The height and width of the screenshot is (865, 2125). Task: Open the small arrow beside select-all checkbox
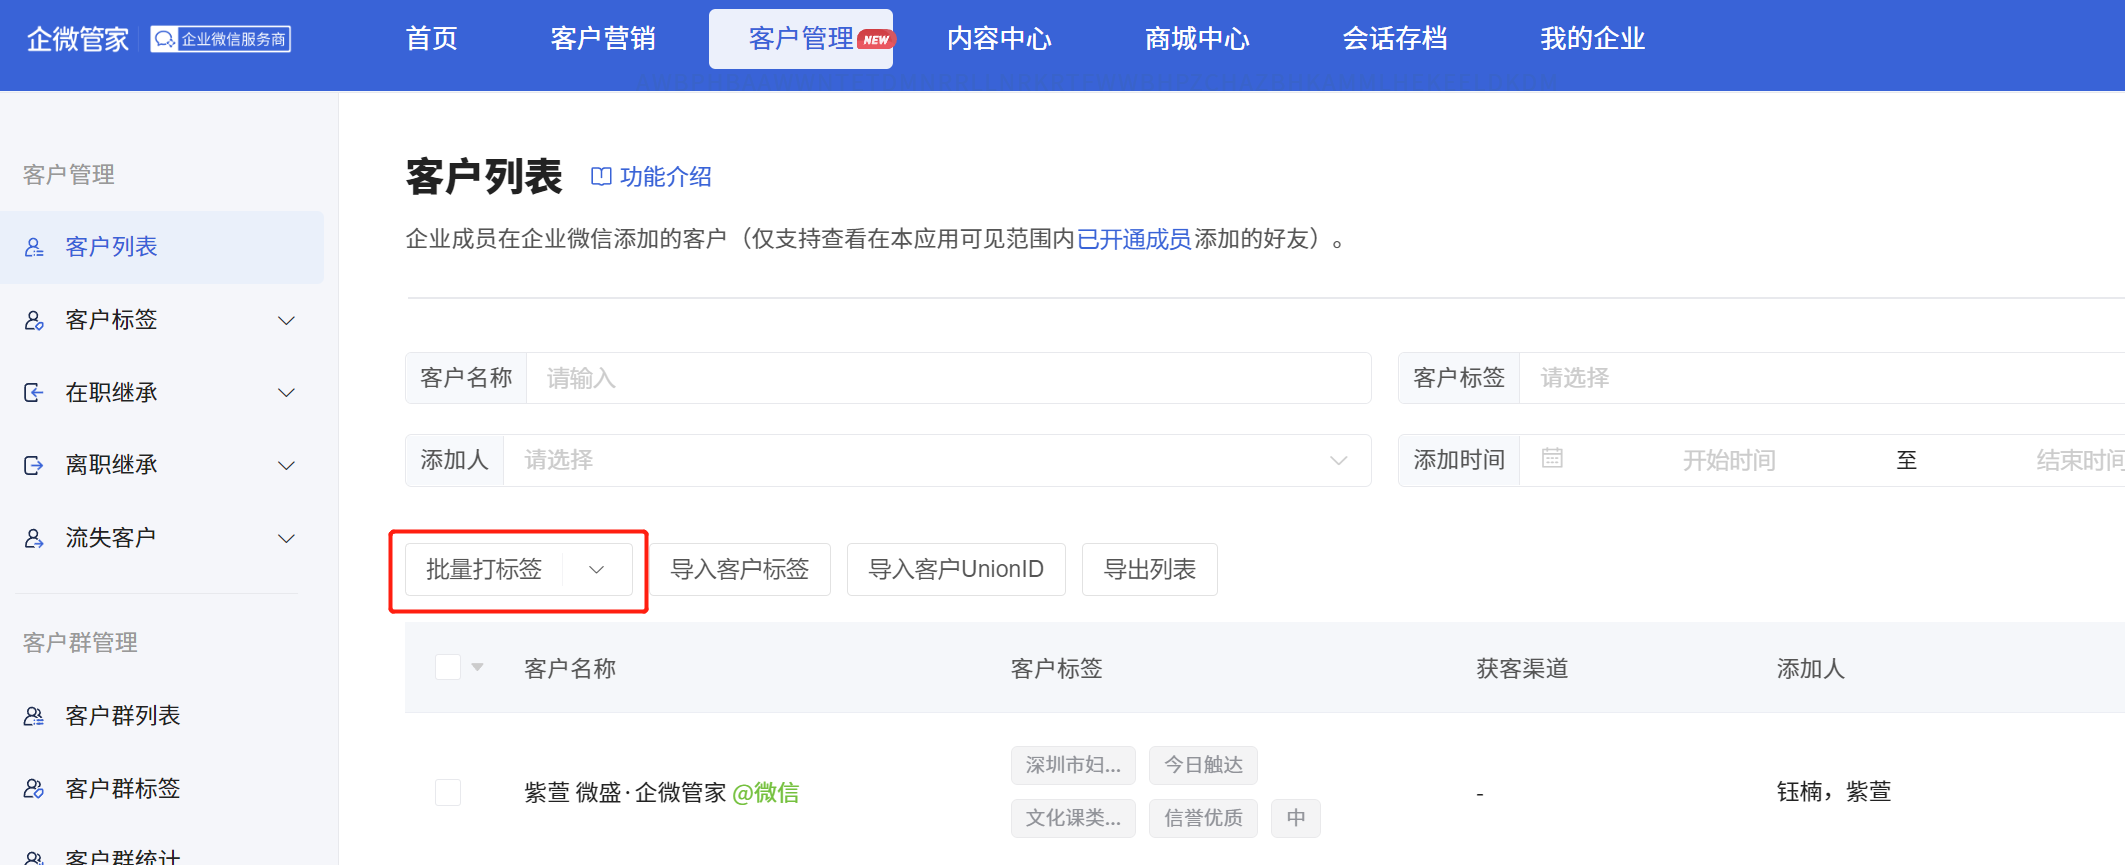click(477, 667)
